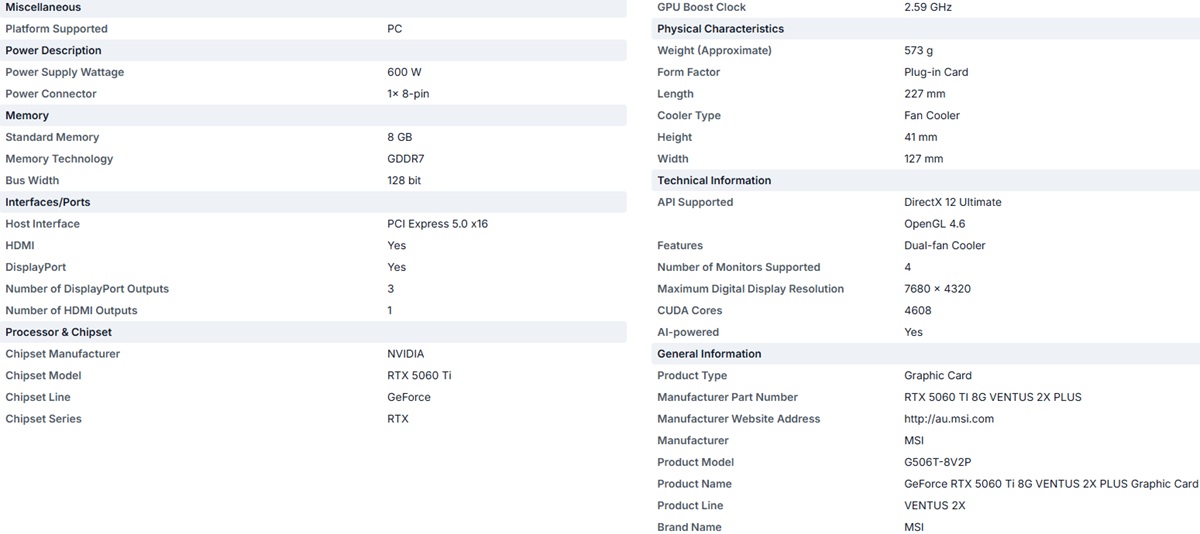
Task: Select the GDDR7 memory technology value
Action: pos(404,159)
